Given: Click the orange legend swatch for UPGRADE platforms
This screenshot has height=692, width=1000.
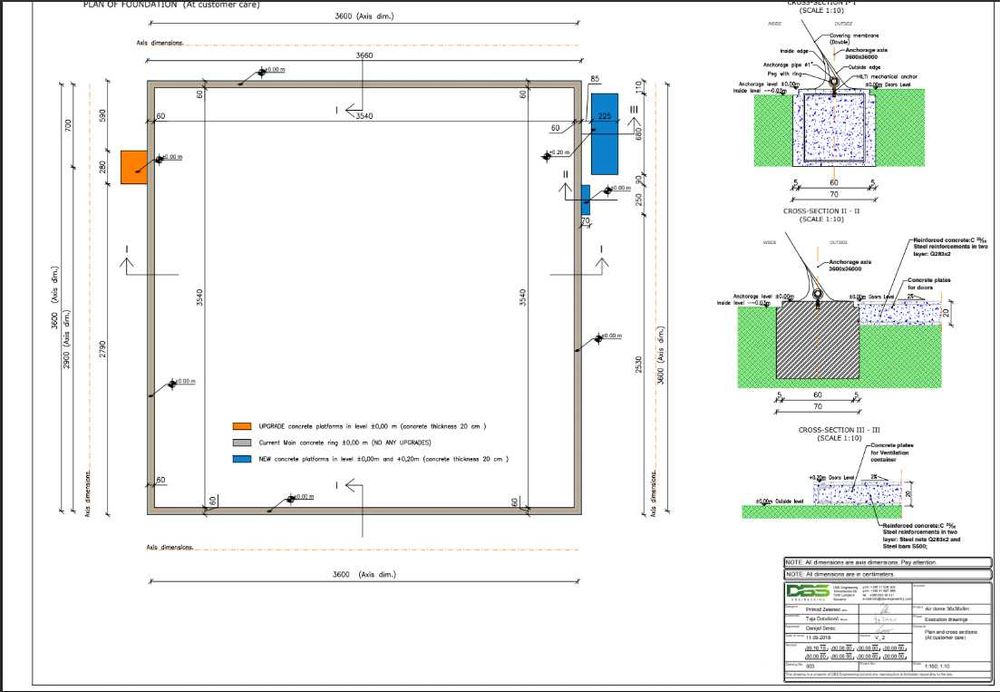Looking at the screenshot, I should pyautogui.click(x=242, y=426).
